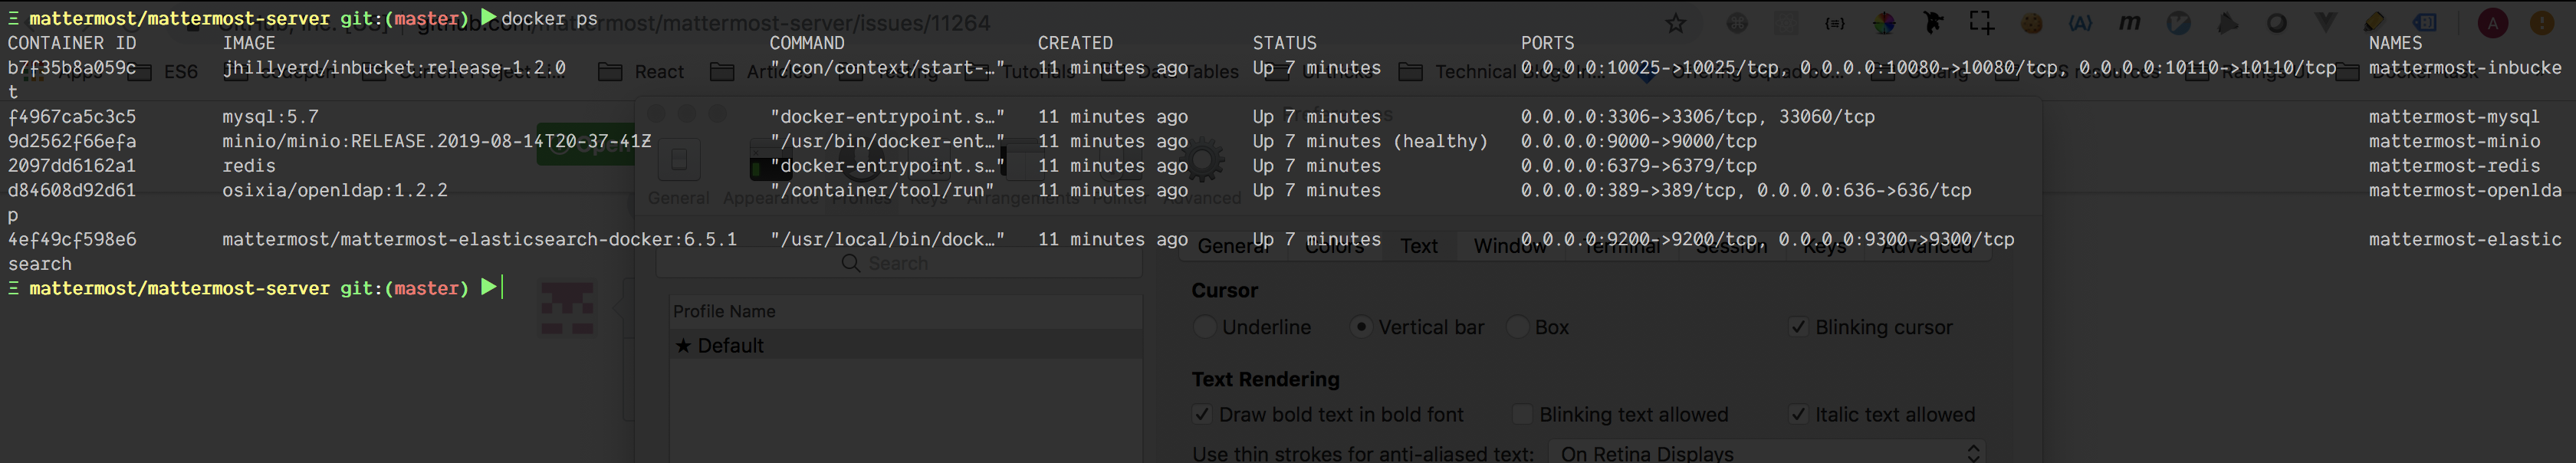Click image mattermost/mattermost-elasticsearch-docker:6.5.1
This screenshot has height=463, width=2576.
coord(480,239)
